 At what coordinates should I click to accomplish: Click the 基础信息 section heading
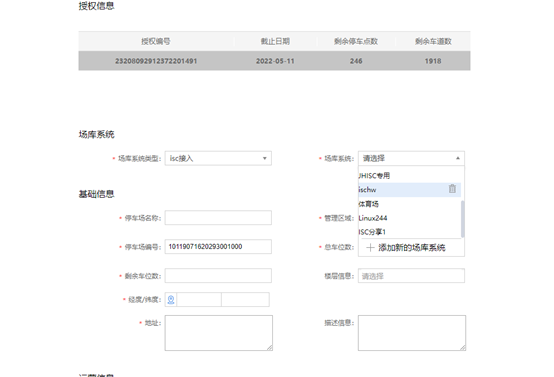click(x=96, y=194)
